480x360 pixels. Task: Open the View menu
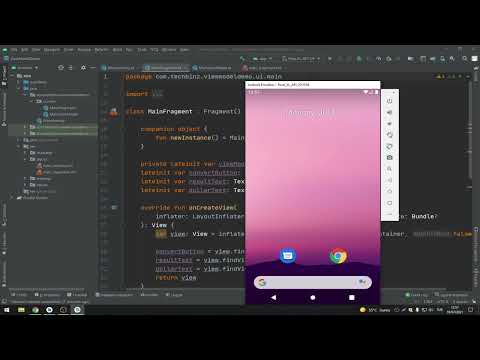click(36, 50)
